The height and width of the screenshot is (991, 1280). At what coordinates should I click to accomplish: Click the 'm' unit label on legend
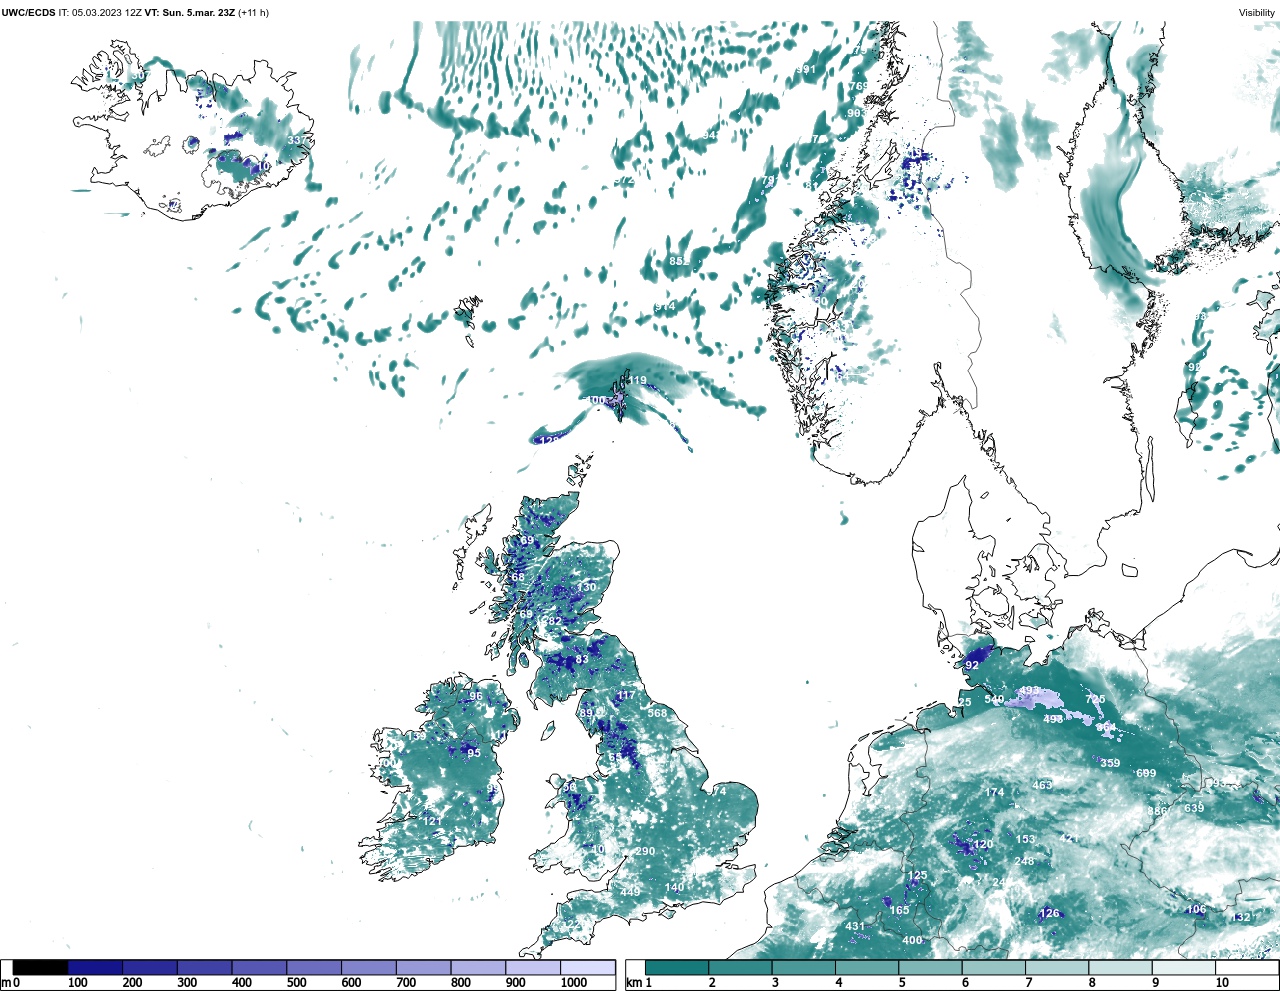[6, 983]
